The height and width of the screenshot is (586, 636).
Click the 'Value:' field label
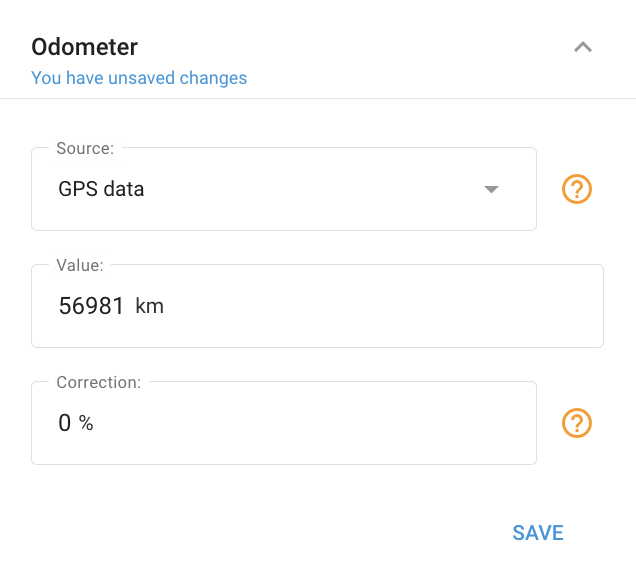[x=80, y=265]
